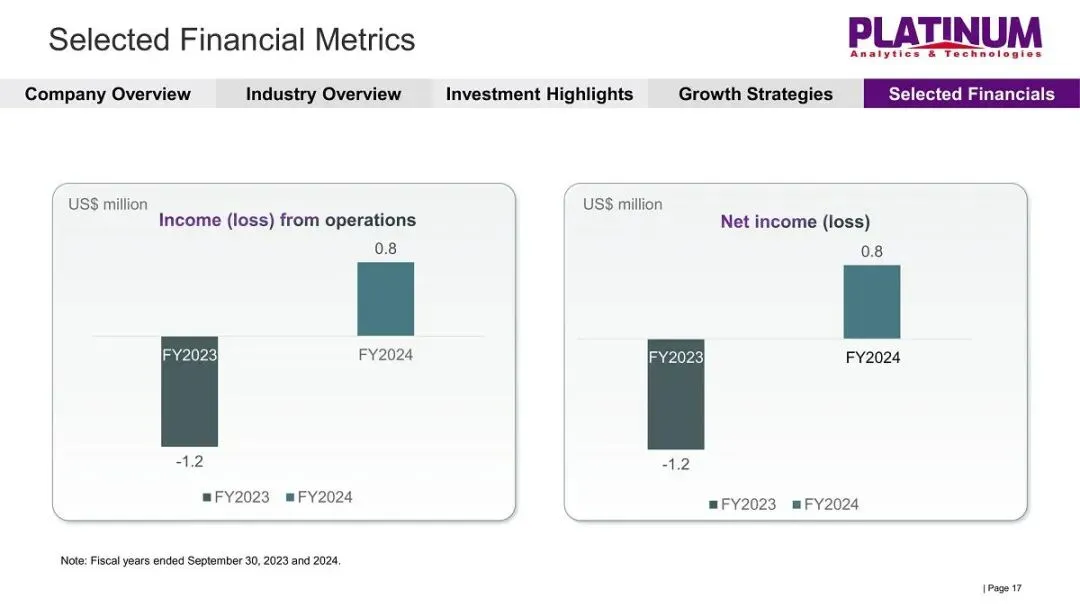Click the Income (loss) from operations title

coord(287,220)
